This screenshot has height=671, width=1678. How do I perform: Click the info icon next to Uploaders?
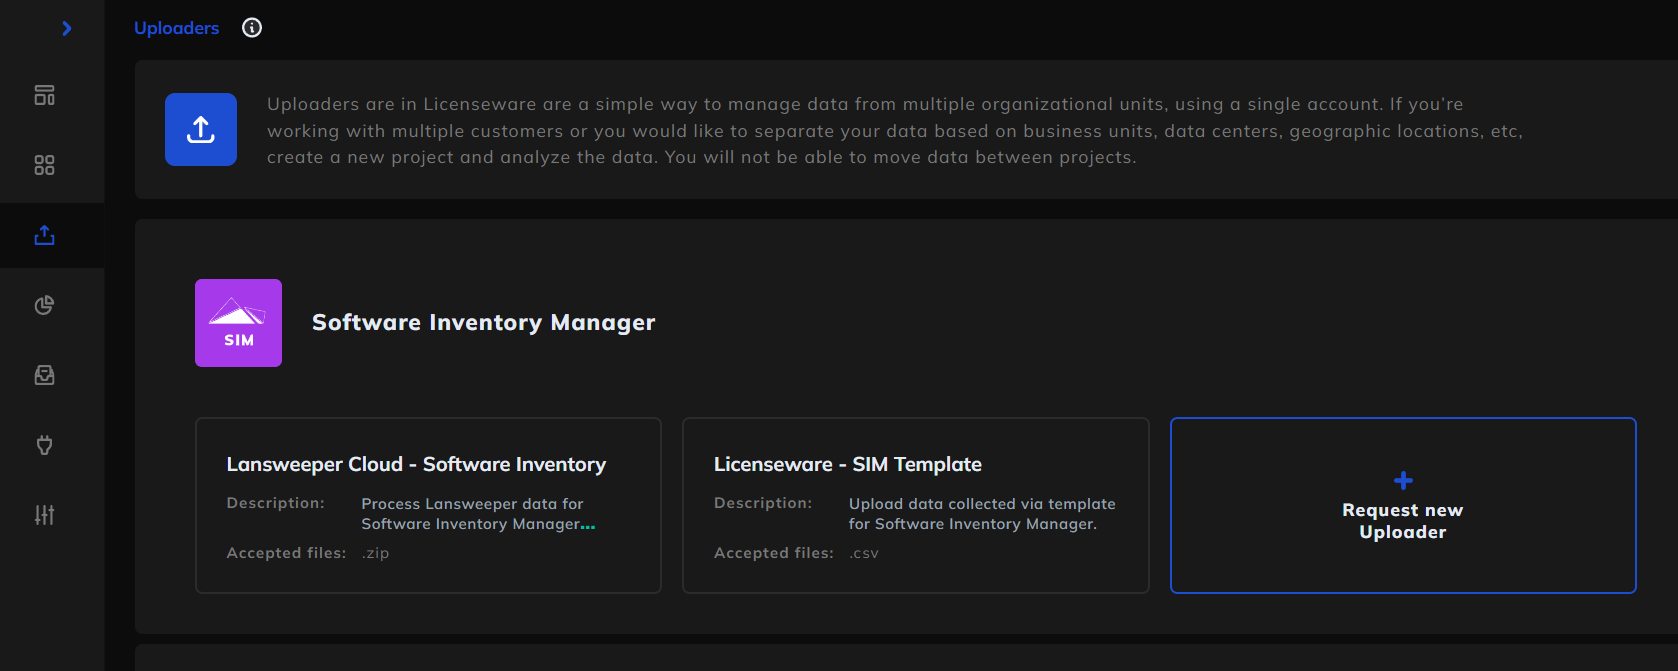pos(252,28)
